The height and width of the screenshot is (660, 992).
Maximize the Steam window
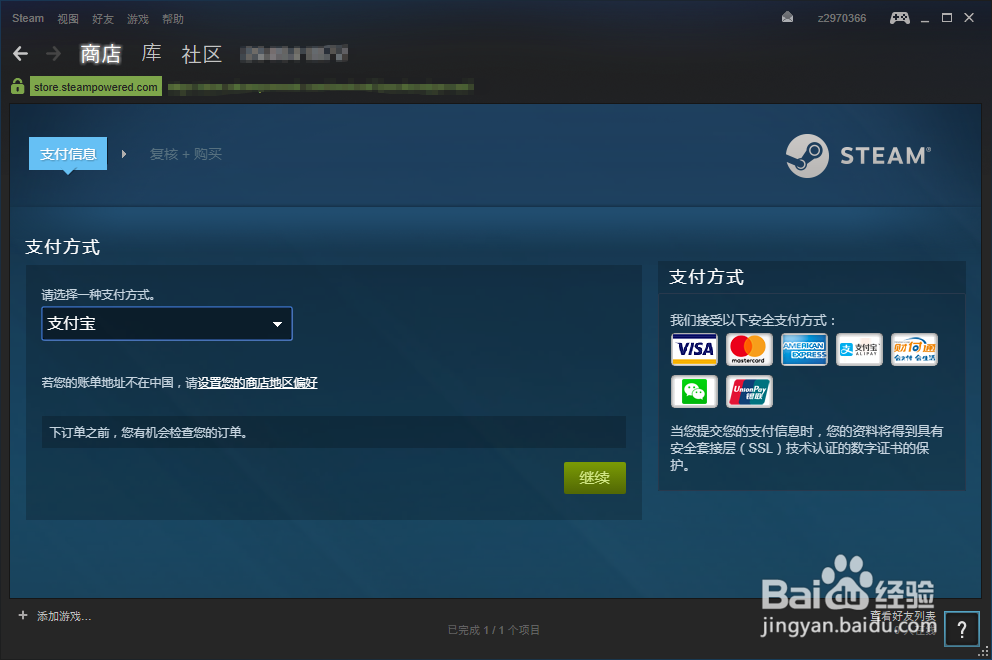946,18
